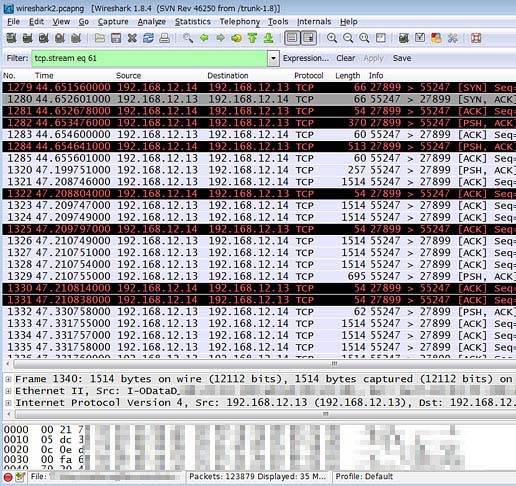516x486 pixels.
Task: Reset zoom to normal size icon
Action: (x=364, y=38)
